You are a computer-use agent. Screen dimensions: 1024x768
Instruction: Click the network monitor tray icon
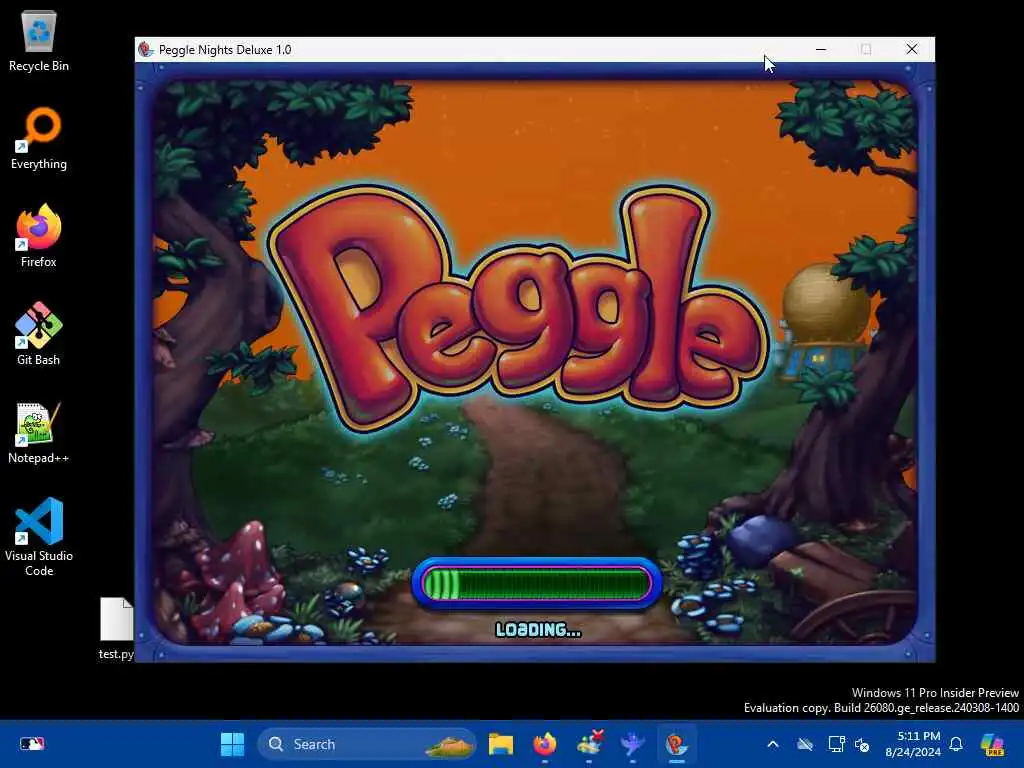tap(836, 744)
